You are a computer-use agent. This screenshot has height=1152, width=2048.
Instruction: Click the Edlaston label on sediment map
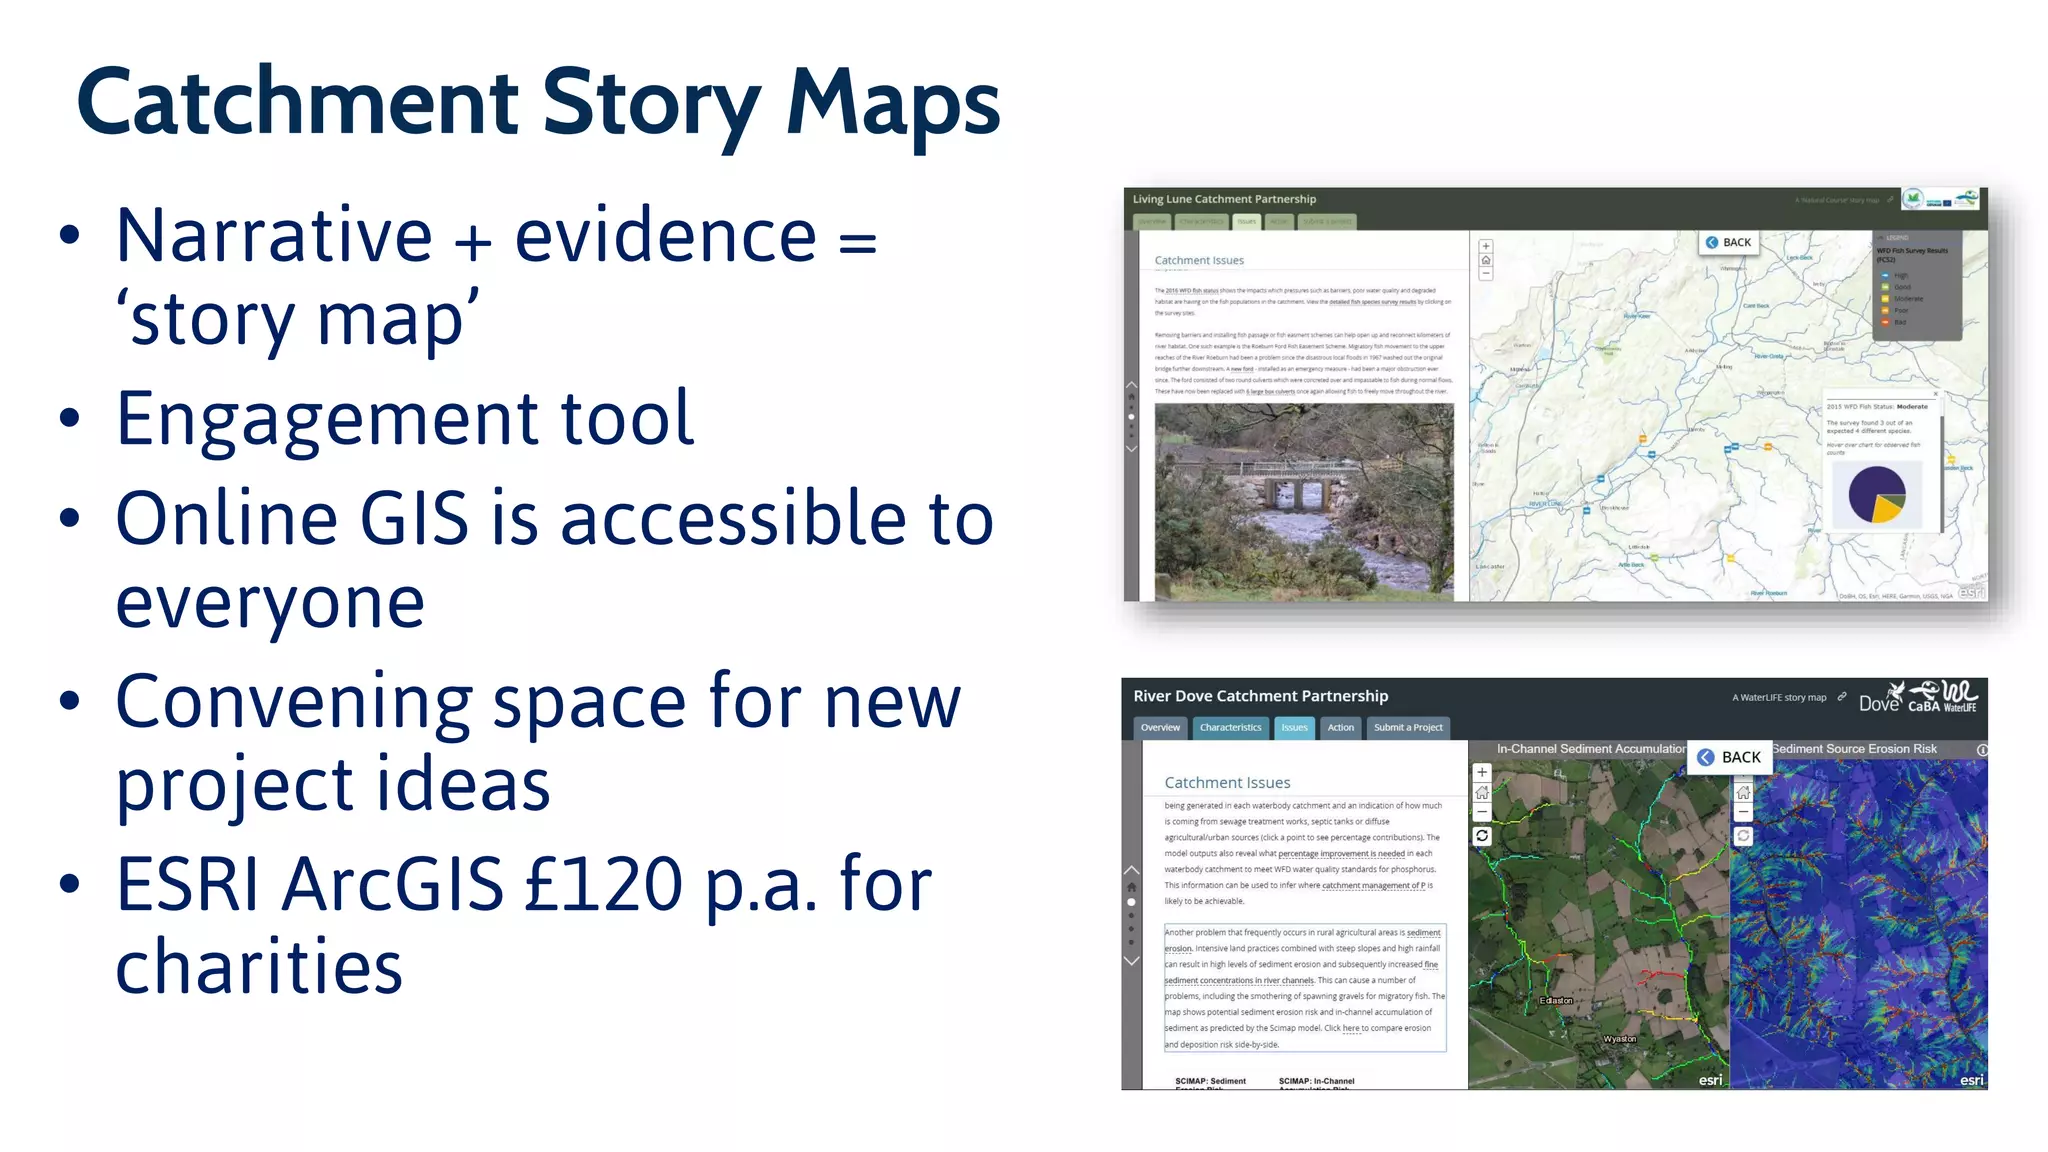[x=1556, y=1000]
